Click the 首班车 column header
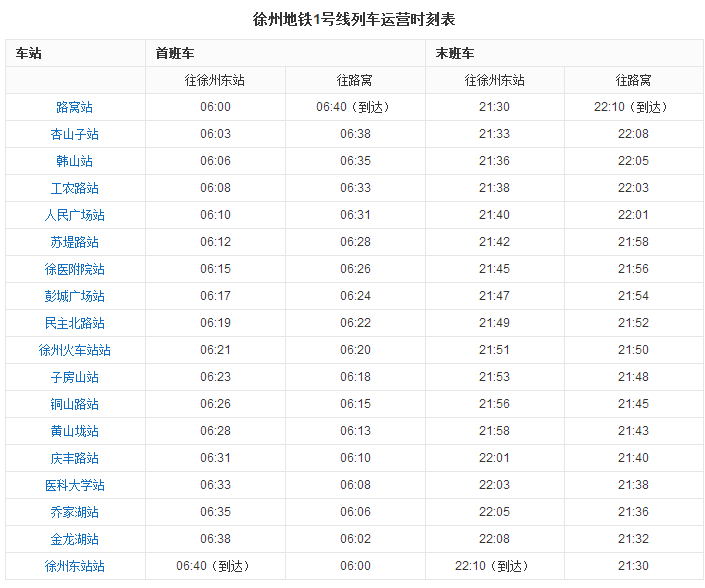The width and height of the screenshot is (705, 588). click(x=175, y=53)
